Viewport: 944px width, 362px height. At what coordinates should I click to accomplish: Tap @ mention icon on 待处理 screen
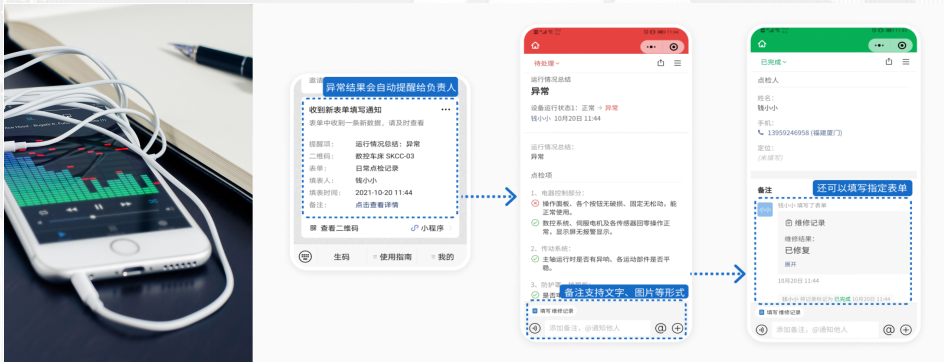pyautogui.click(x=660, y=328)
